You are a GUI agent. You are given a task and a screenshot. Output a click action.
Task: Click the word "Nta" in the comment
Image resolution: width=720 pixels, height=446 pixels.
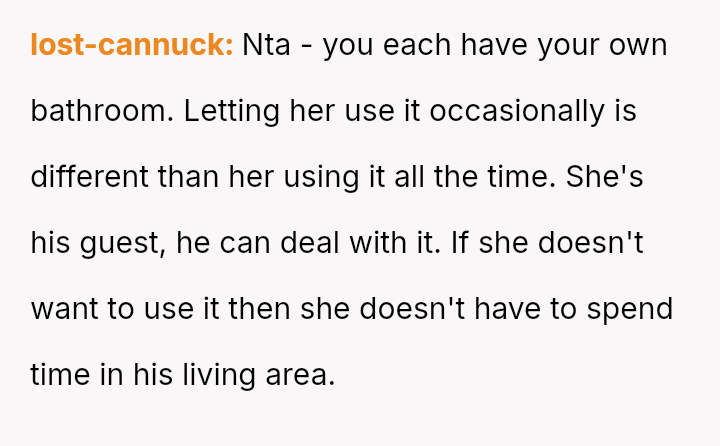coord(268,45)
